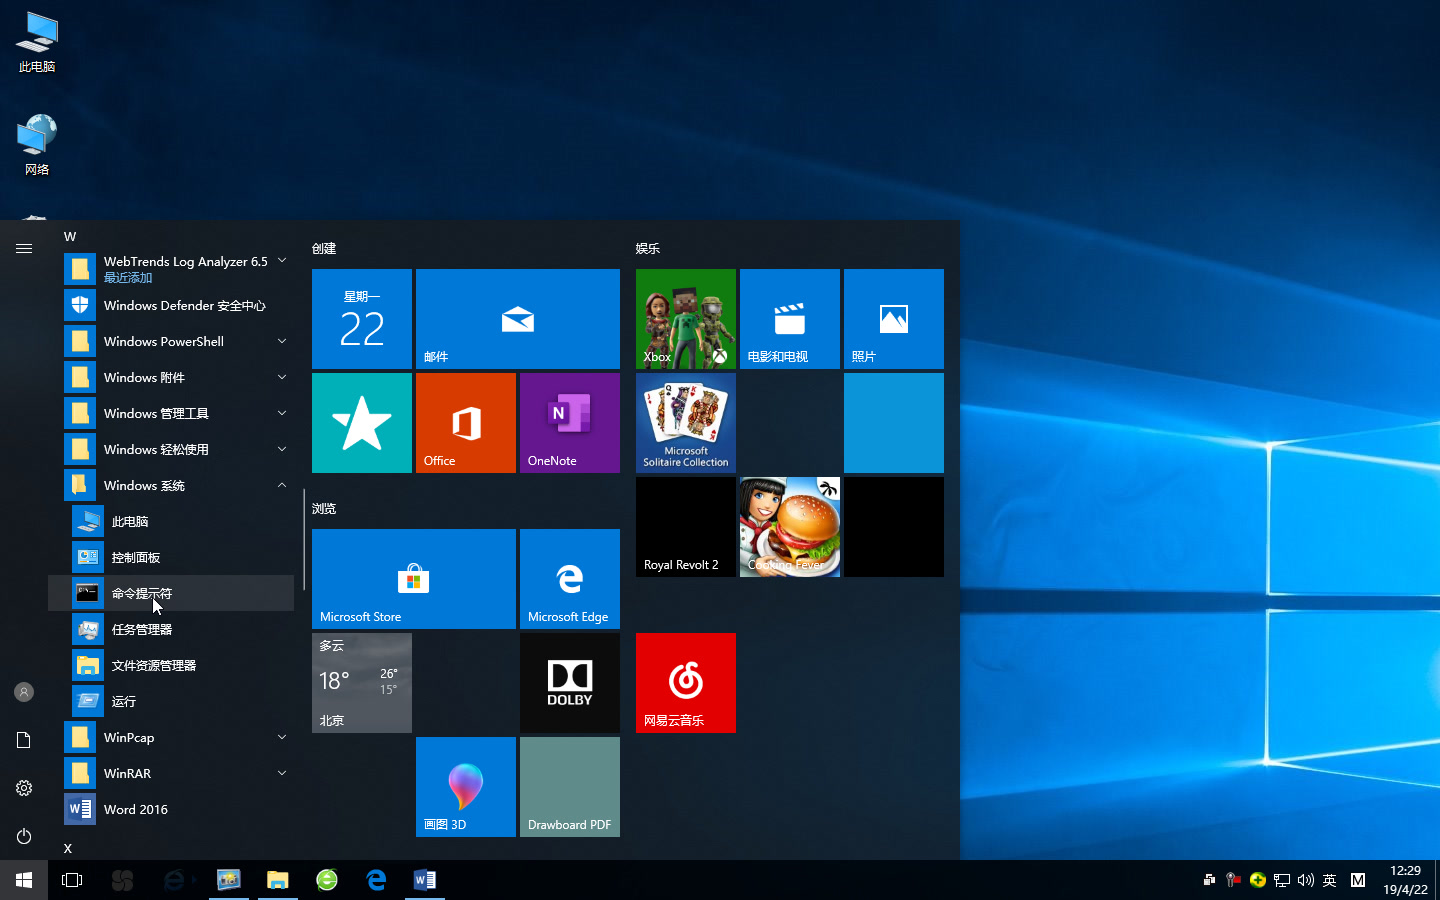
Task: Open the picture app on the taskbar
Action: pyautogui.click(x=229, y=880)
